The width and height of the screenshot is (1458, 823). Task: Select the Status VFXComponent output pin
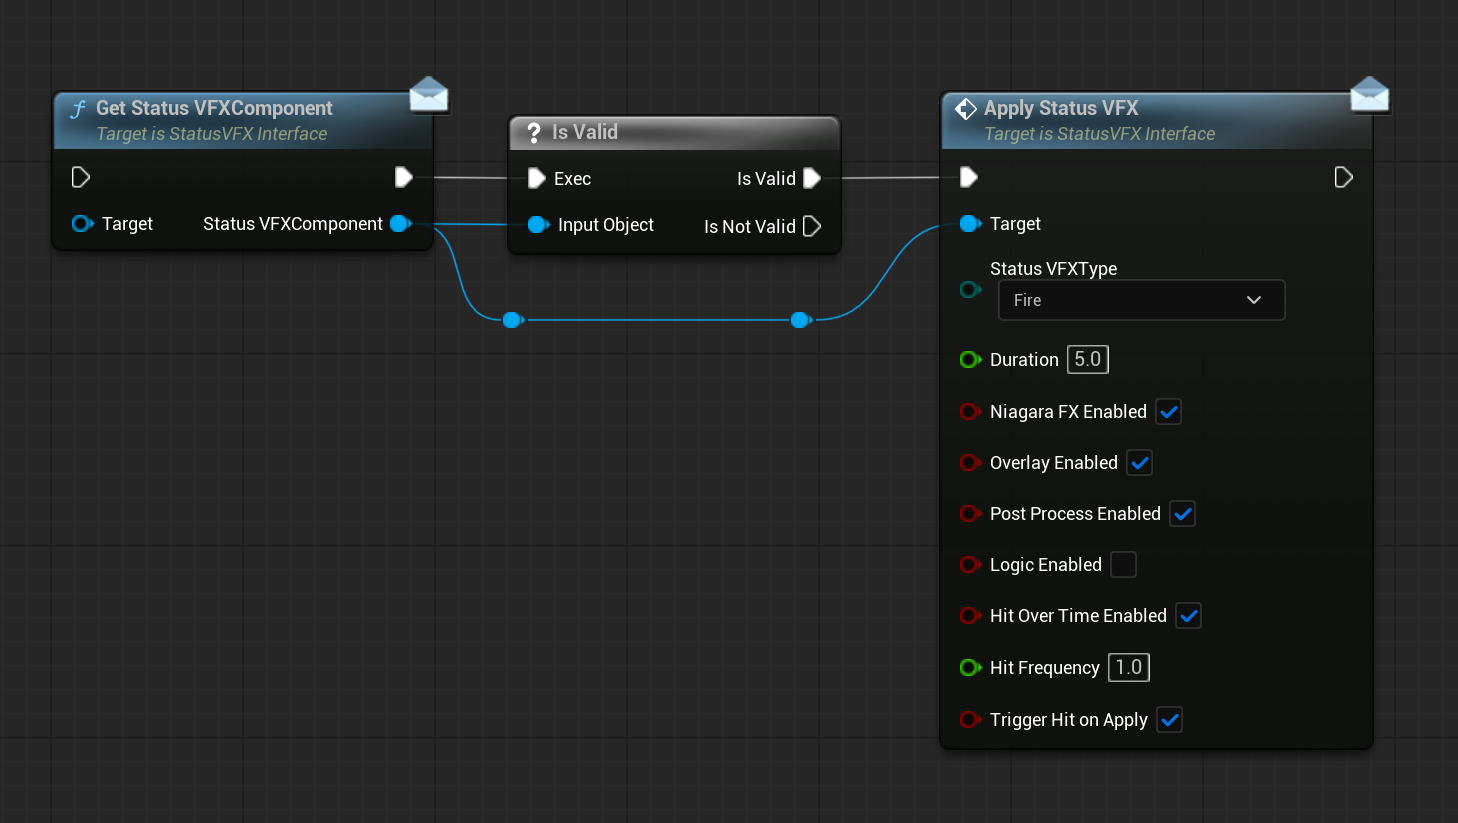[x=400, y=224]
